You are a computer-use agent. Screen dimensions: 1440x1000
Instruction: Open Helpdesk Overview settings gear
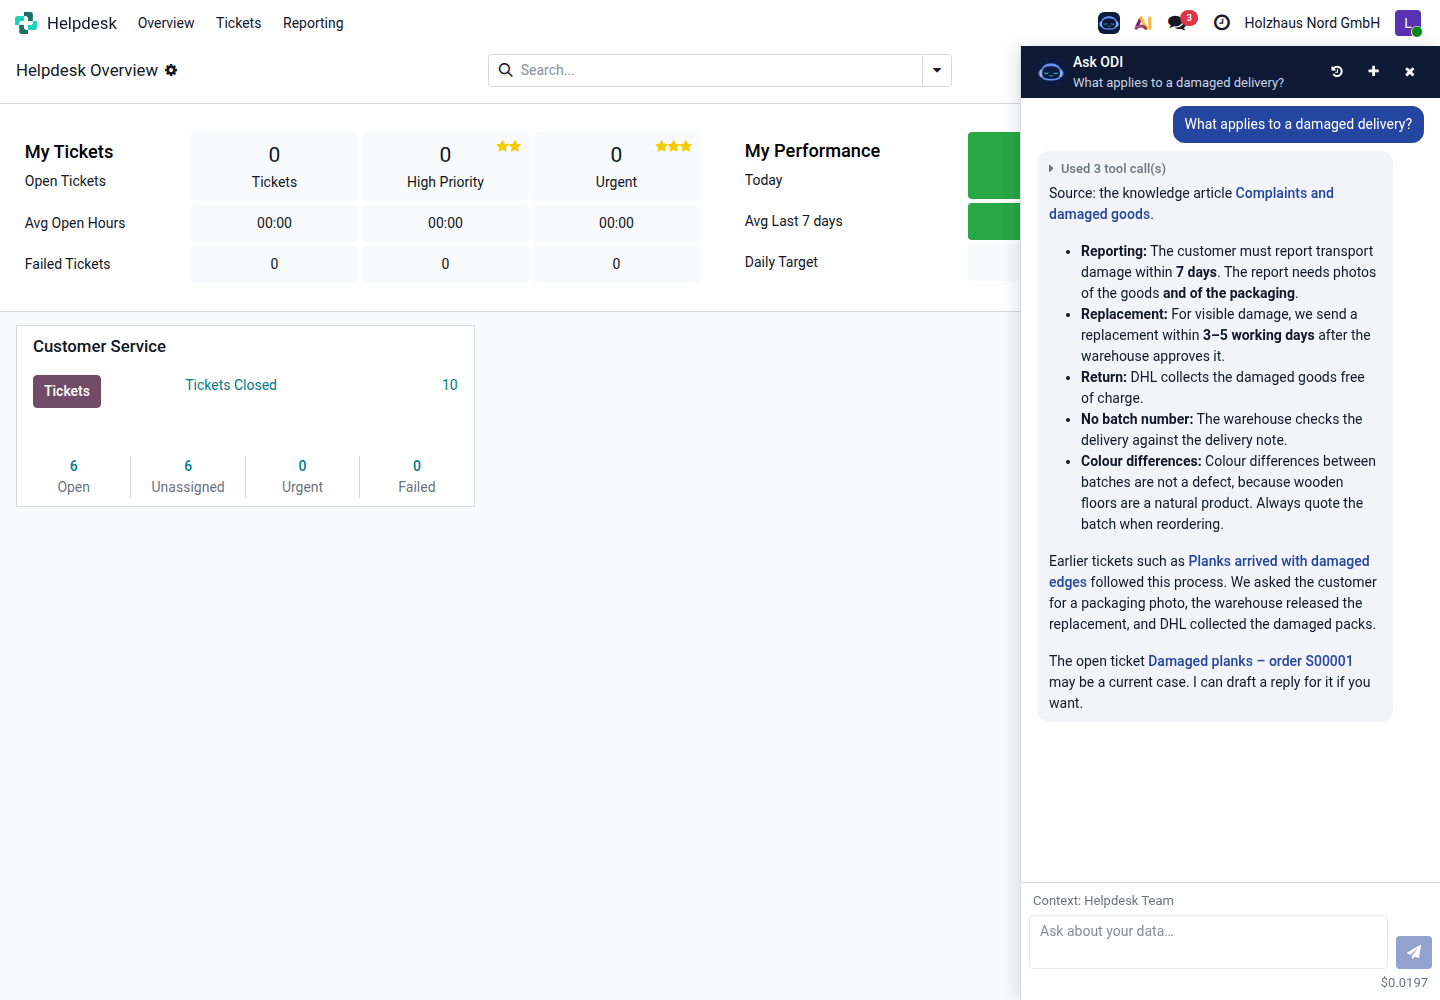point(171,70)
